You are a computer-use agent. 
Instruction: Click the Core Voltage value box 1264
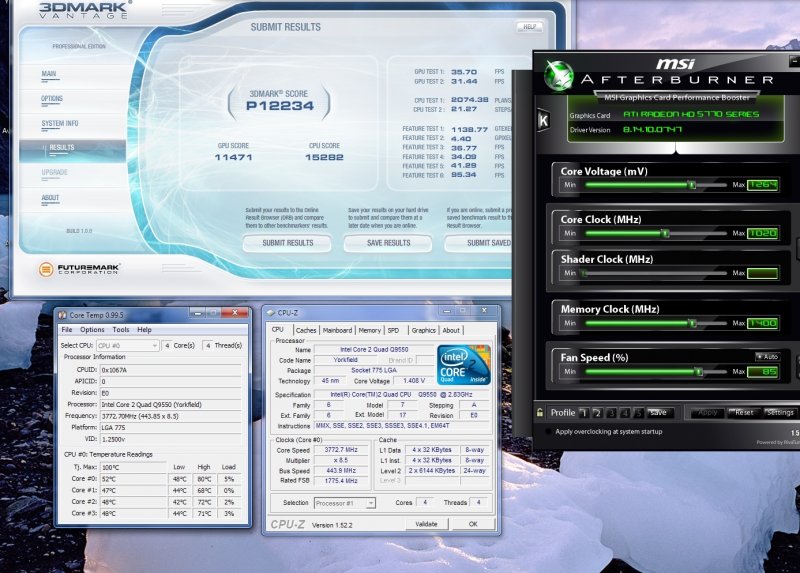tap(763, 185)
